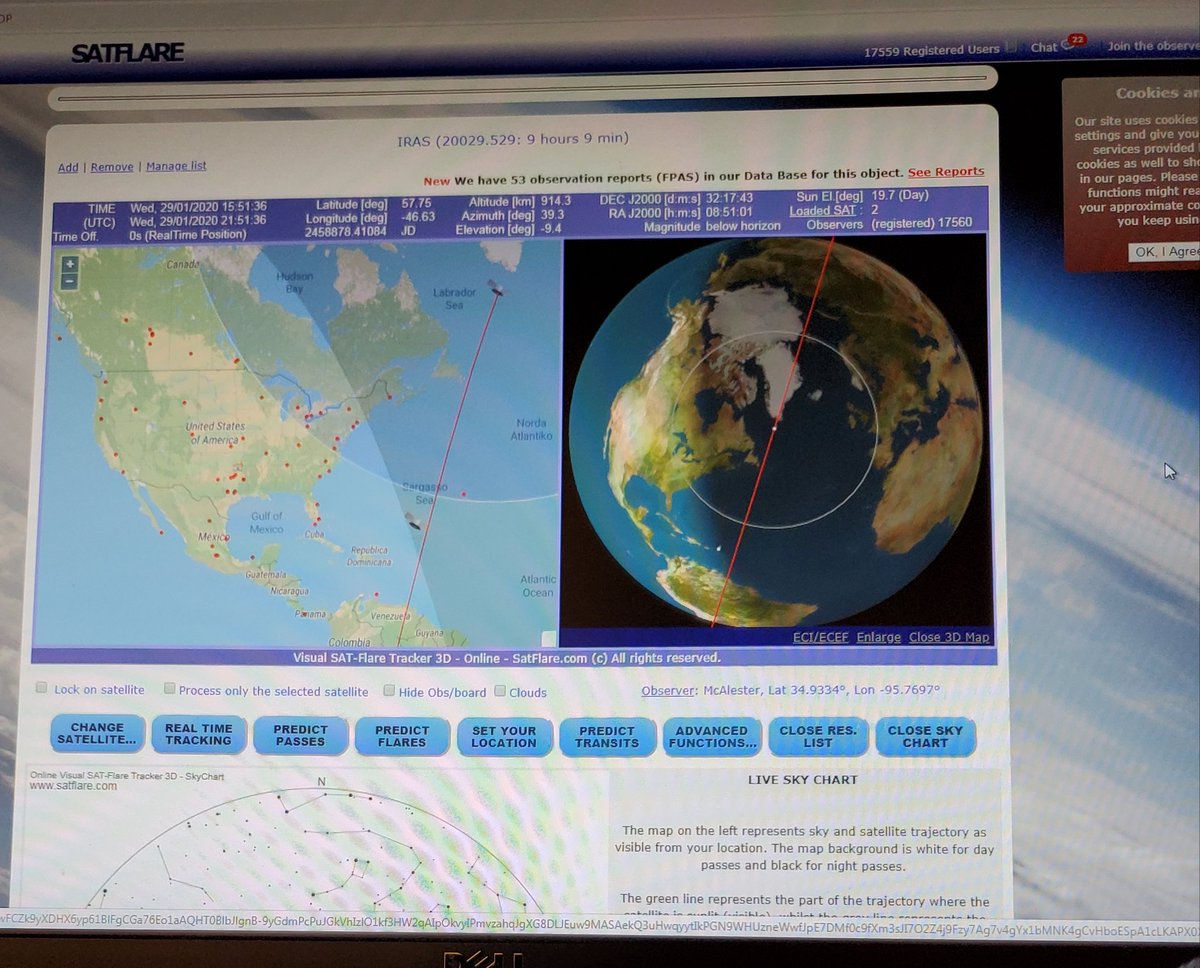Click Join the observers link in header
Image resolution: width=1200 pixels, height=968 pixels.
click(x=1153, y=46)
